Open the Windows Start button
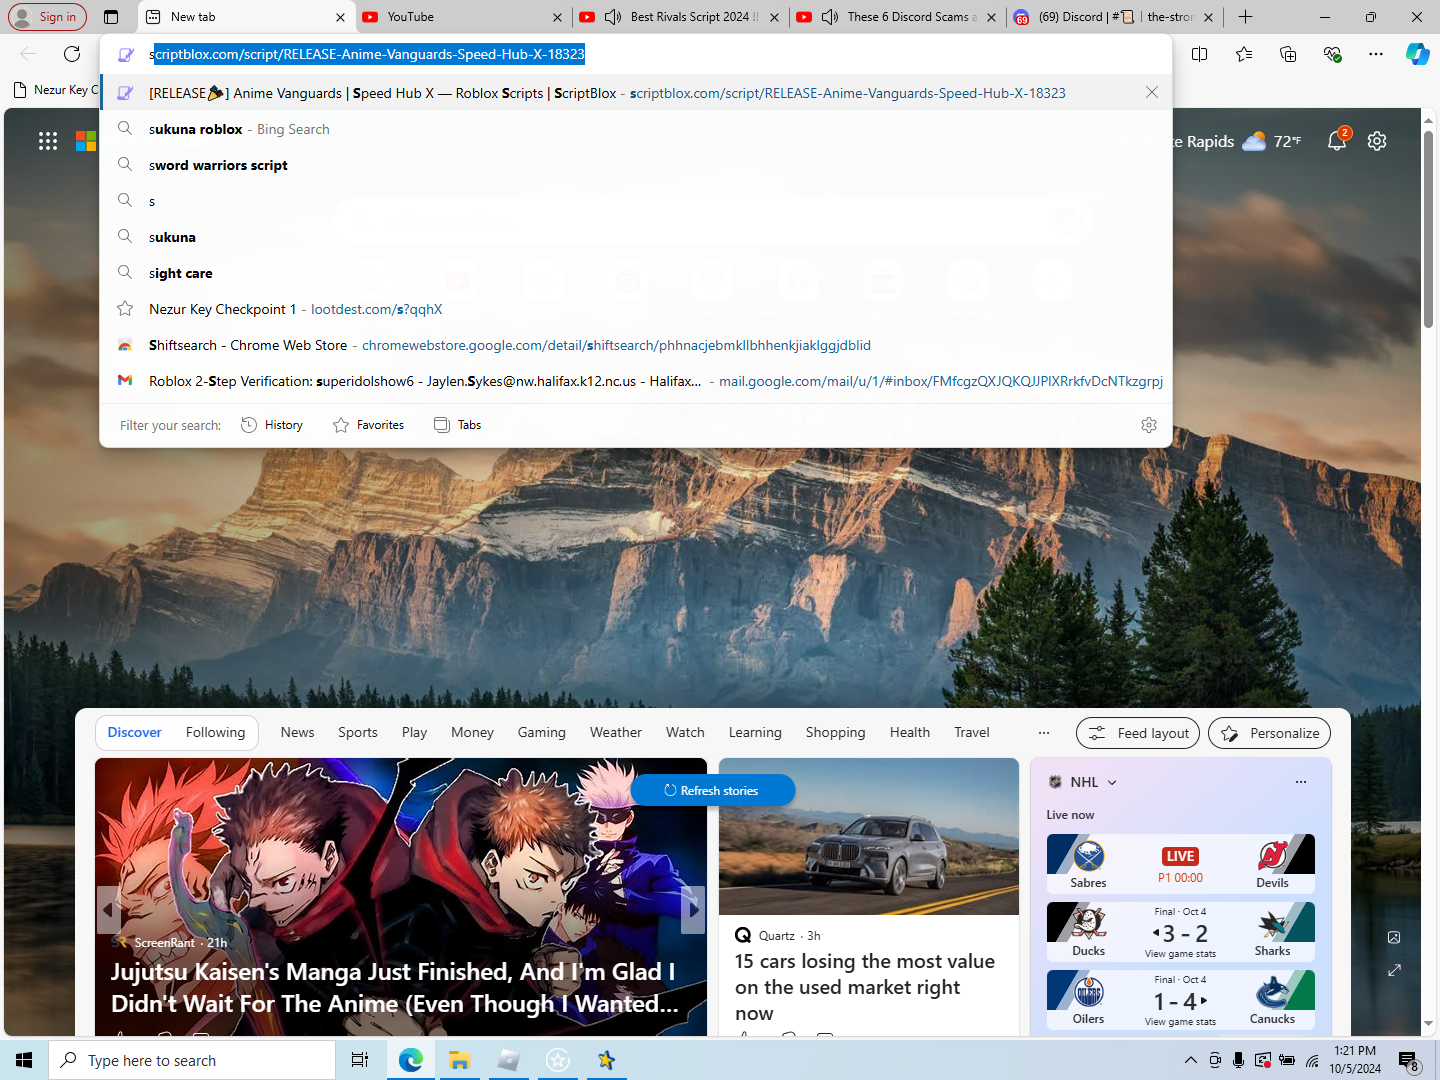Screen dimensions: 1440x1080 pos(24,1060)
